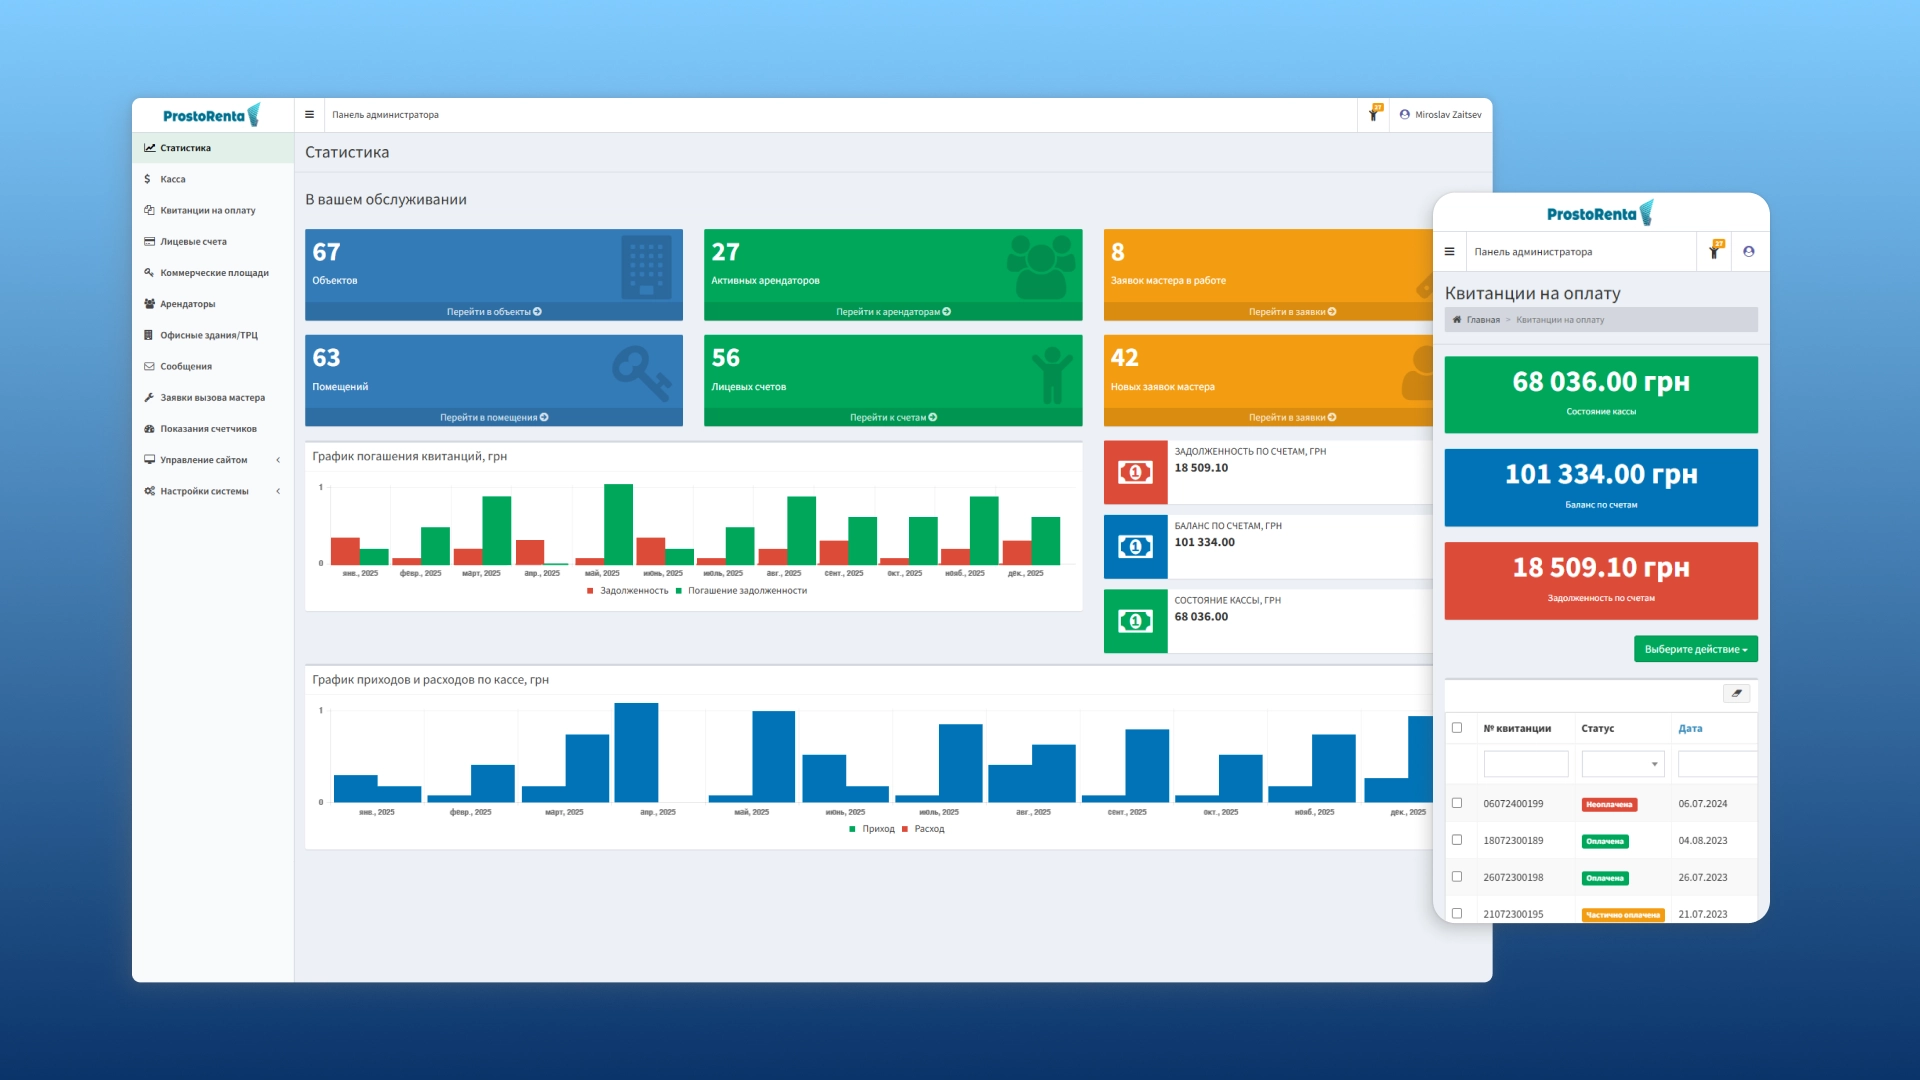The height and width of the screenshot is (1080, 1920).
Task: Tick the checkbox for receipt 06072400199
Action: [1457, 803]
